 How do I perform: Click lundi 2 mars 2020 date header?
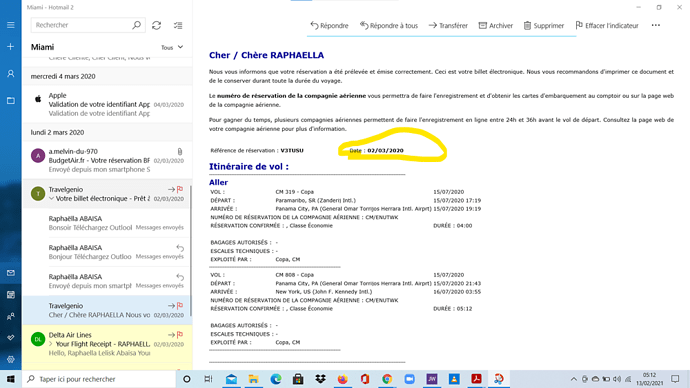pos(57,132)
